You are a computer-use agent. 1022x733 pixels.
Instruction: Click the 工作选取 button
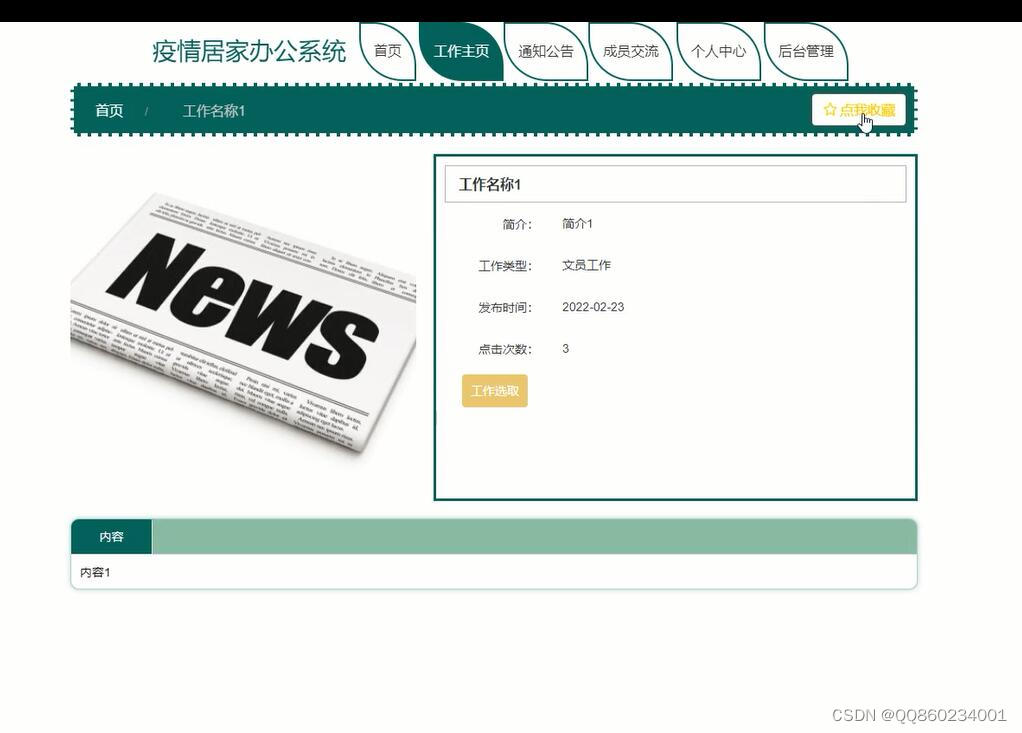[x=495, y=391]
